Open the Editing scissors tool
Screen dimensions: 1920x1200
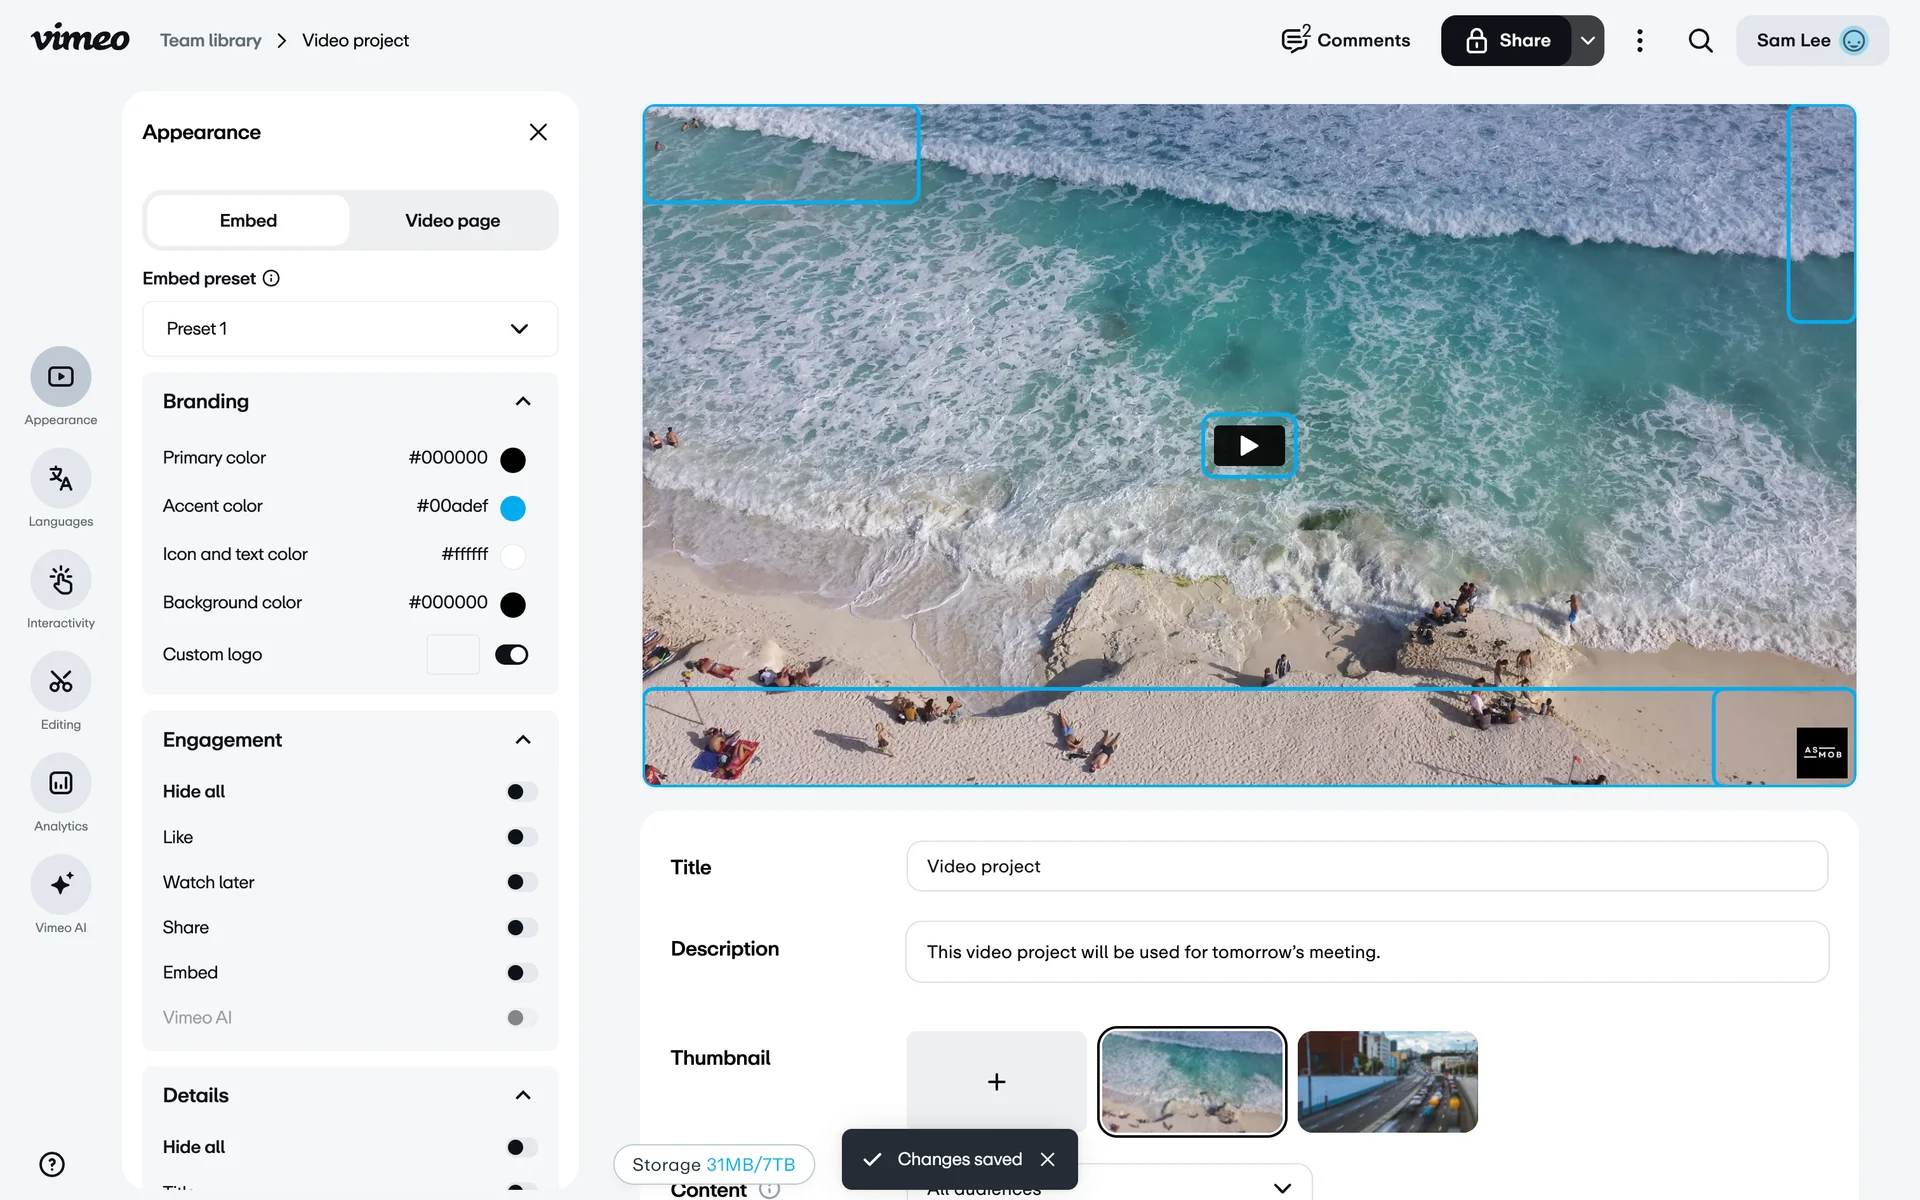[61, 682]
